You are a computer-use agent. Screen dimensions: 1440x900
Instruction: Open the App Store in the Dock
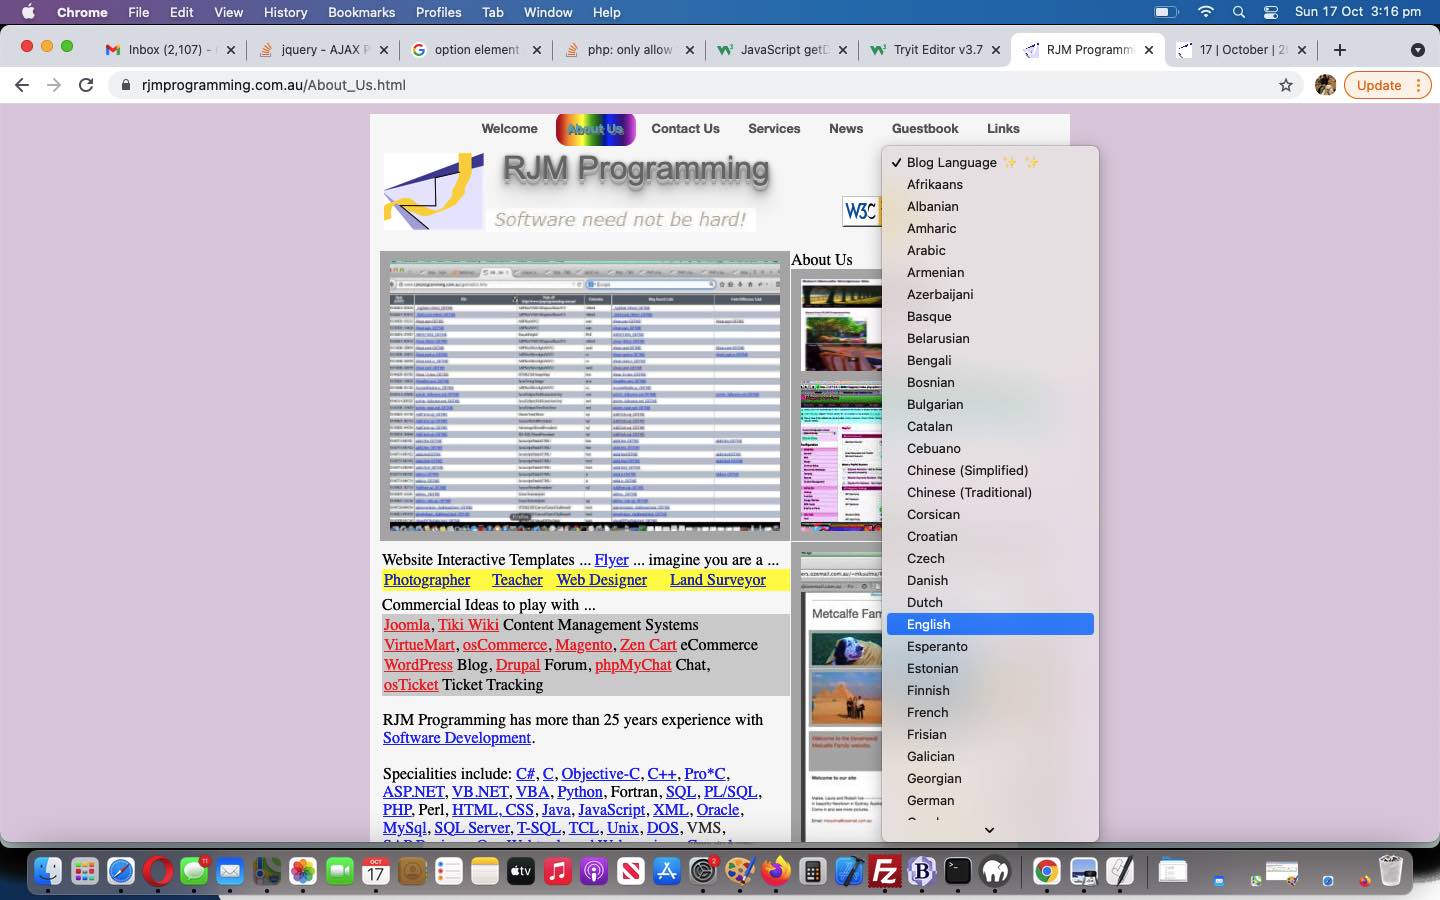tap(666, 872)
